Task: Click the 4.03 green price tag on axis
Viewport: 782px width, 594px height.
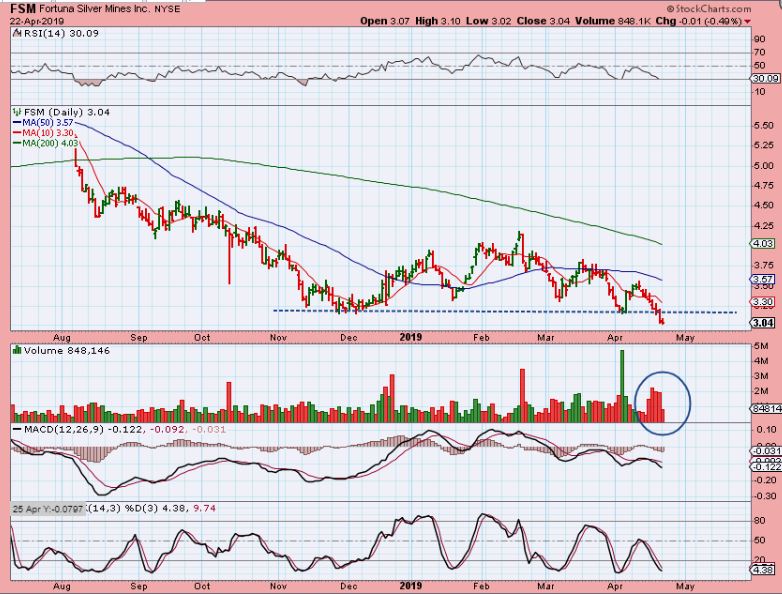Action: pos(765,243)
